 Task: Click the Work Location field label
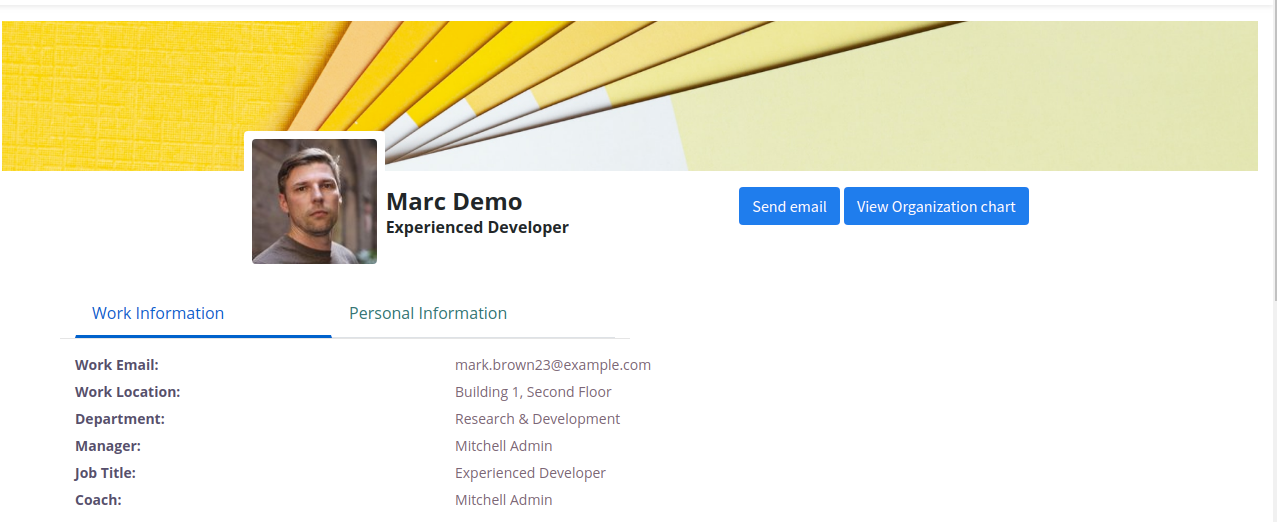click(x=127, y=392)
